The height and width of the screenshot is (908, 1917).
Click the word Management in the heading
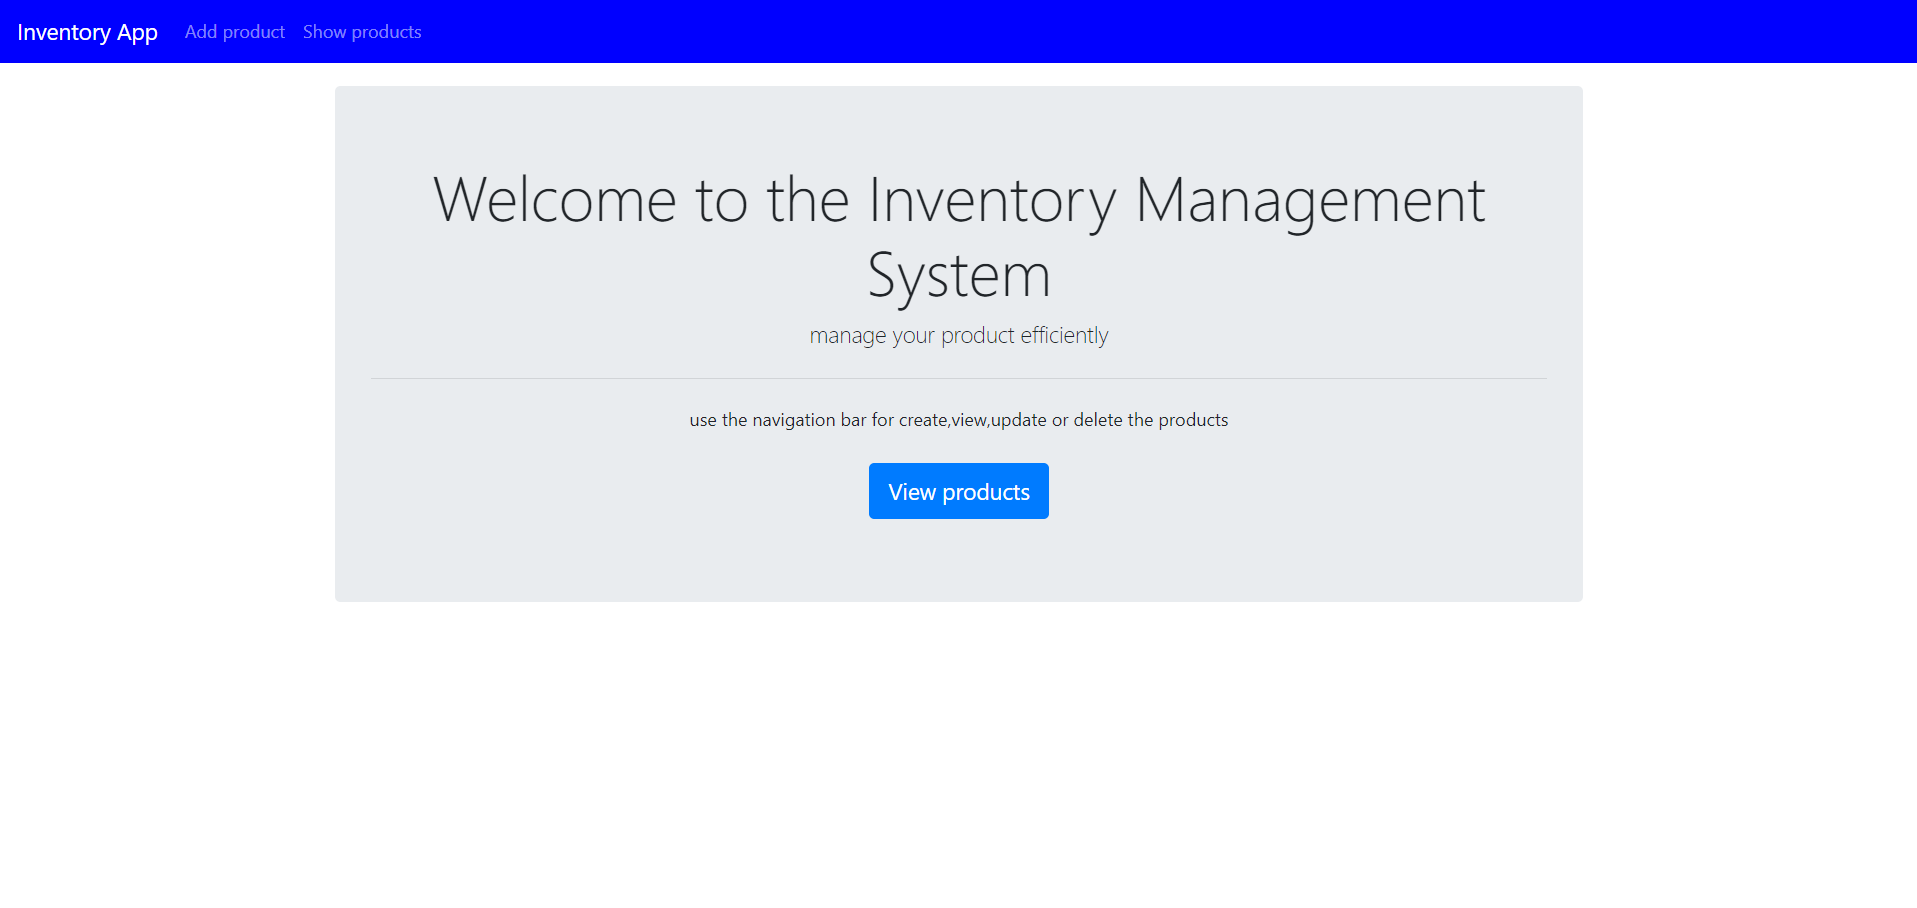tap(1310, 200)
